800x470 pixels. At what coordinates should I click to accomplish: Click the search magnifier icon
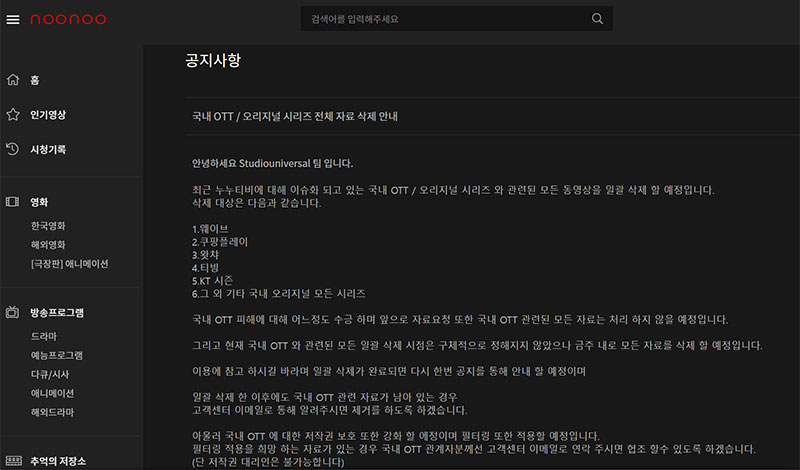[597, 19]
